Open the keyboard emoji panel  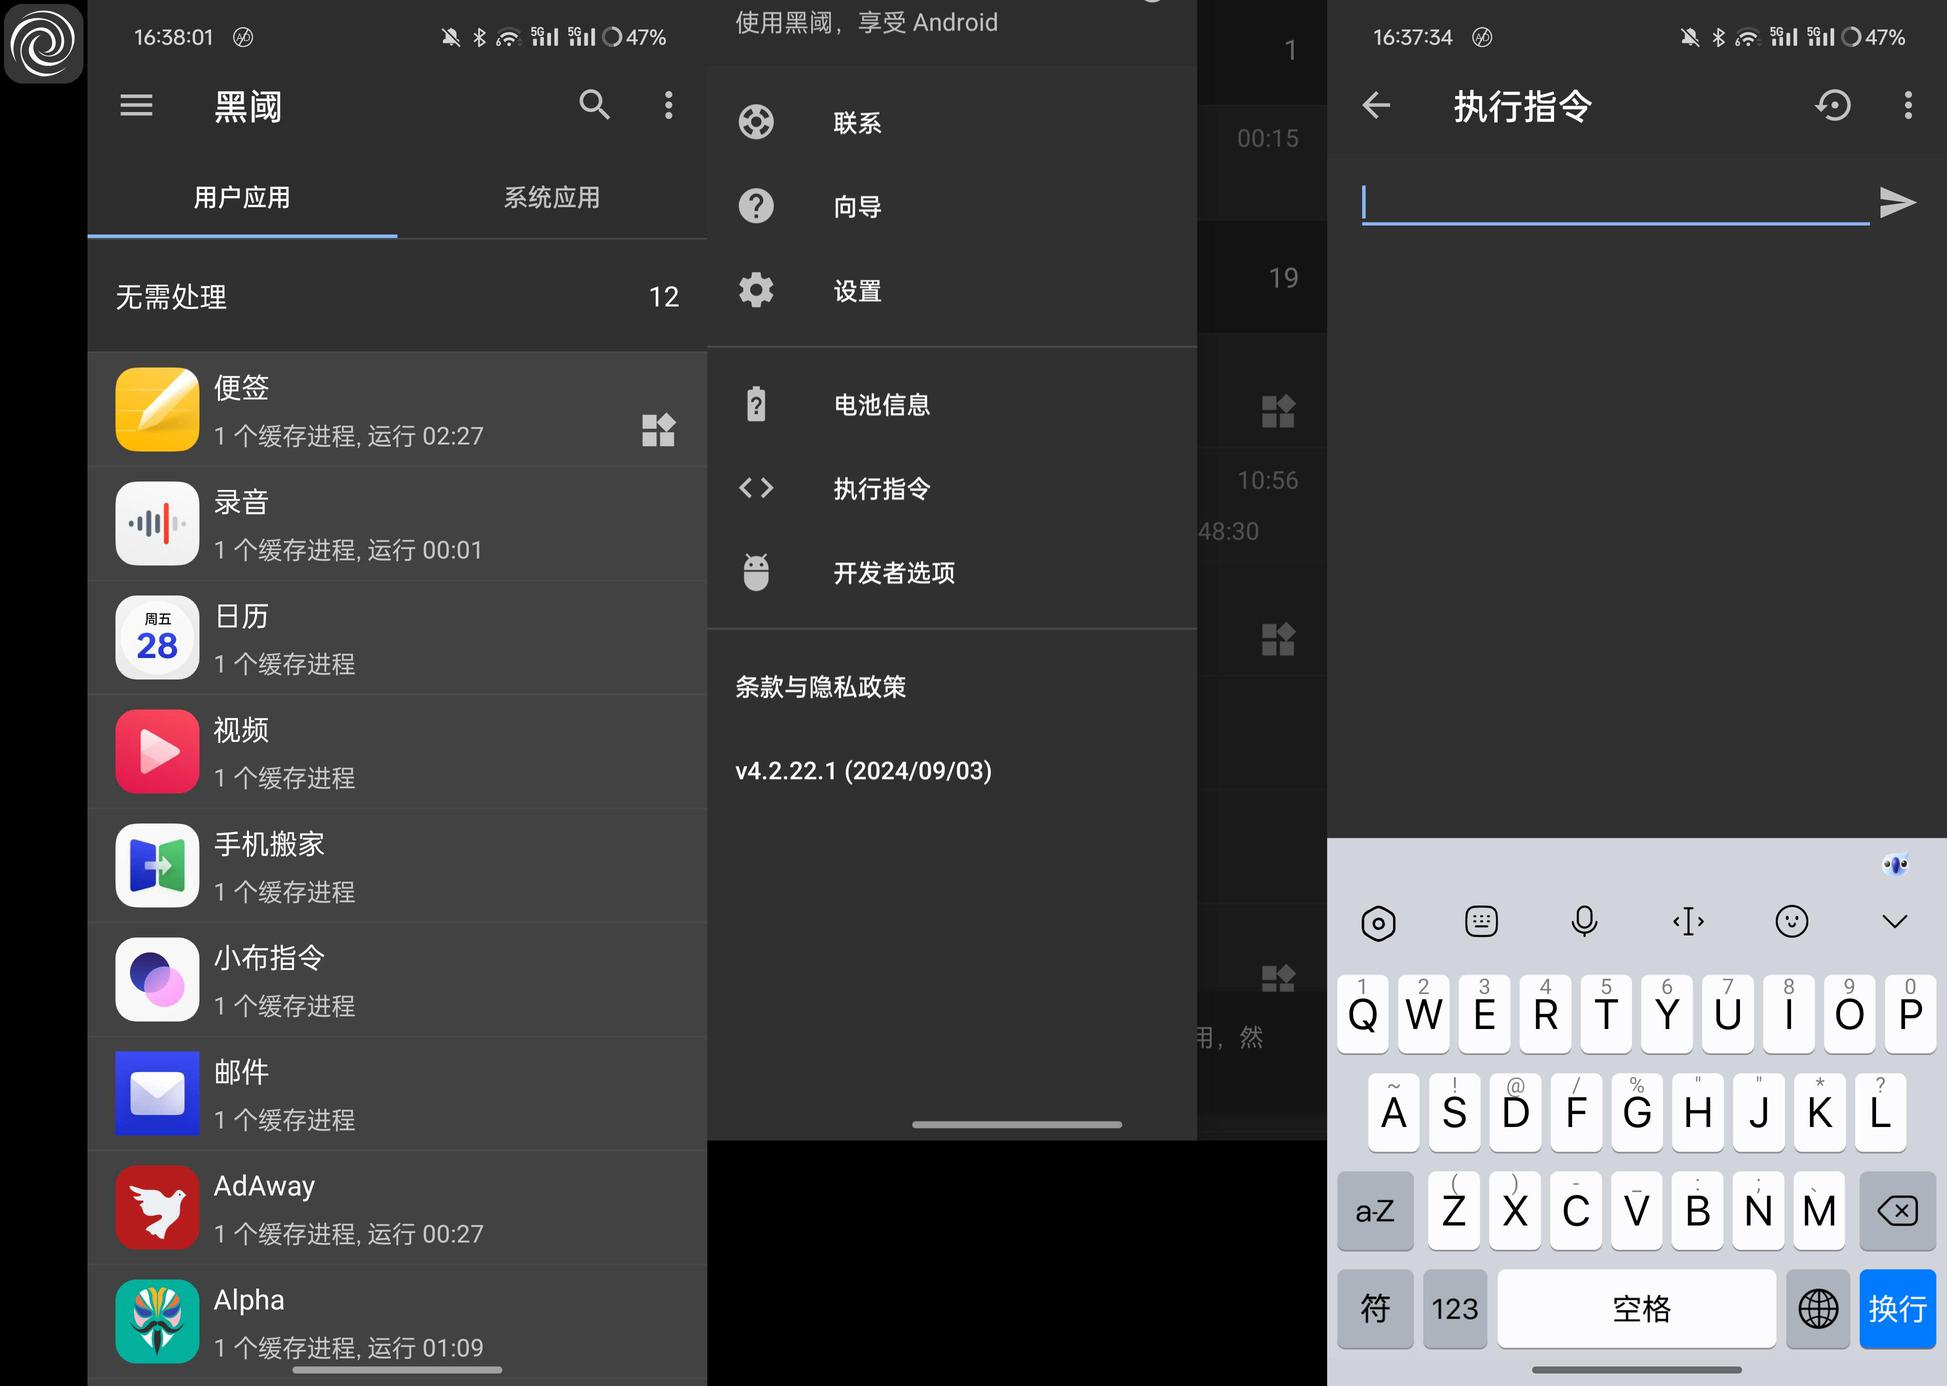1791,921
